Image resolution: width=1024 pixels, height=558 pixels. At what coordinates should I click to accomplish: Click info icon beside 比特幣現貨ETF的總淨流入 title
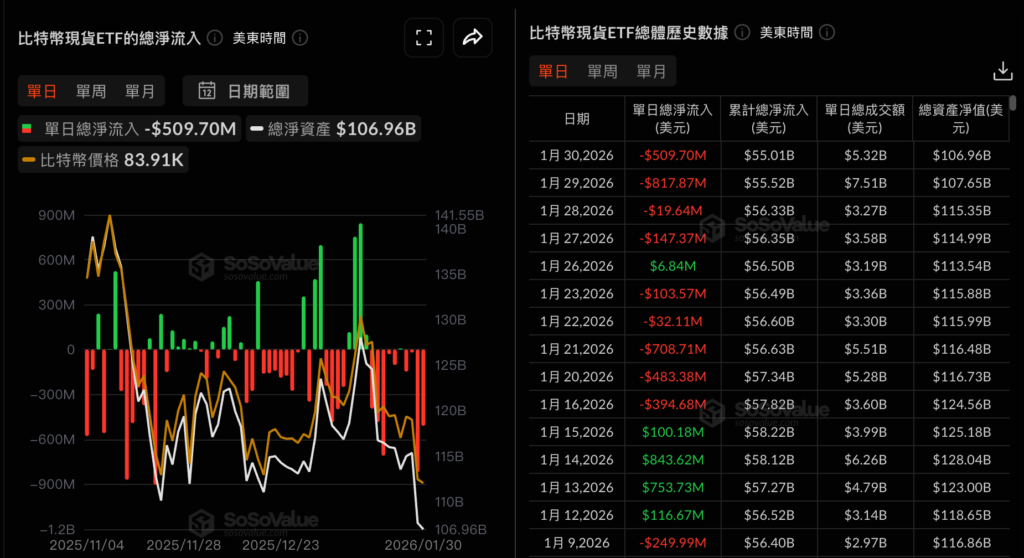214,38
